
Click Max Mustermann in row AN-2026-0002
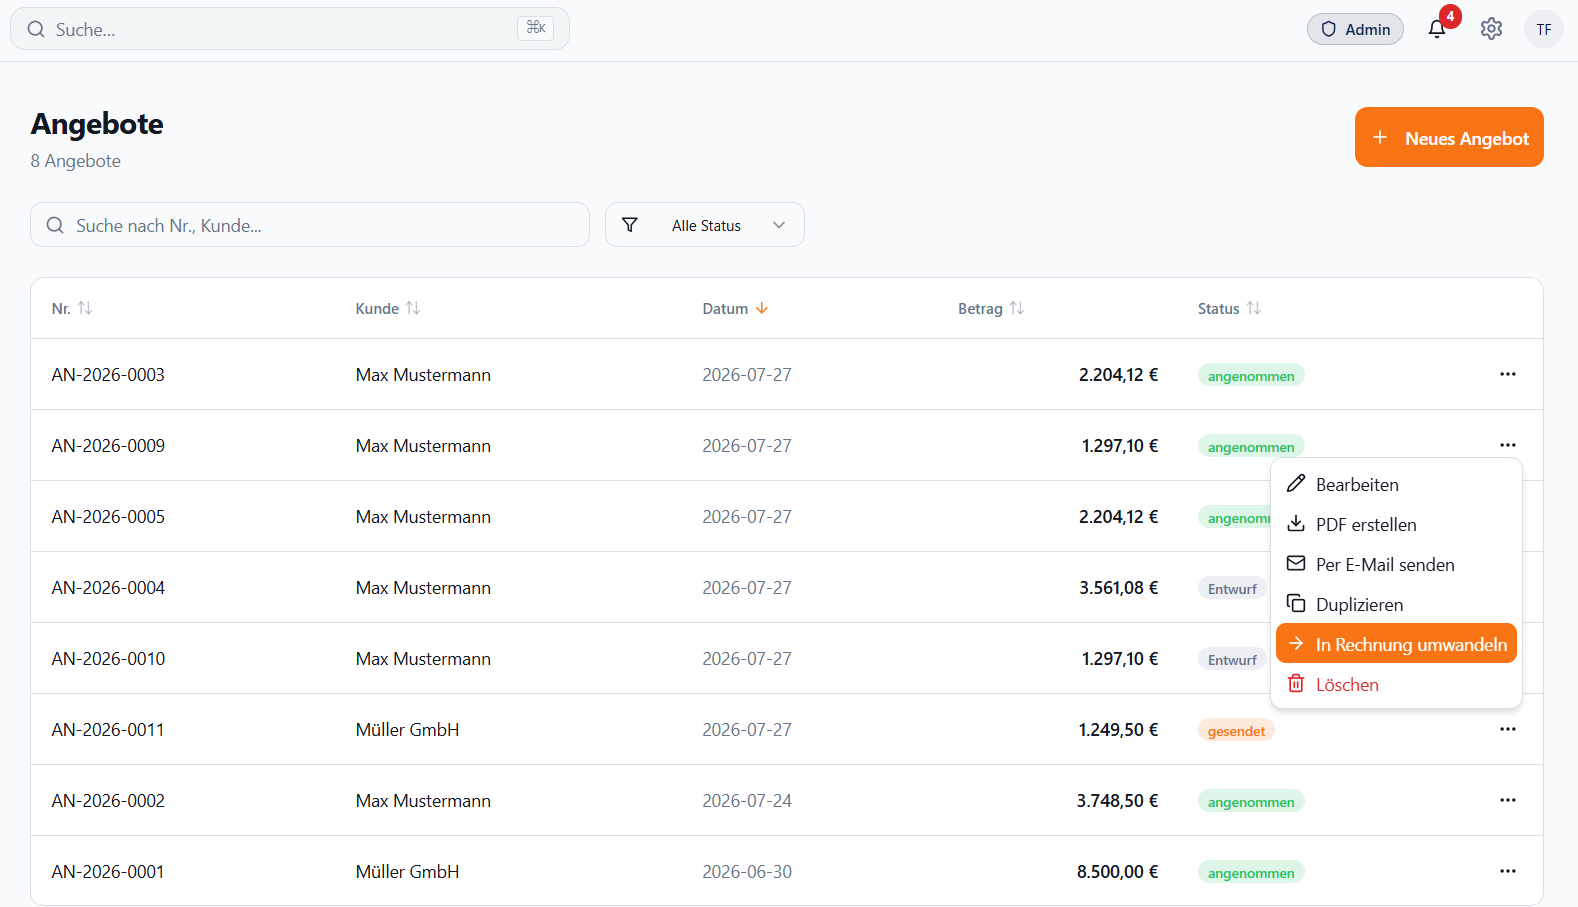tap(423, 801)
